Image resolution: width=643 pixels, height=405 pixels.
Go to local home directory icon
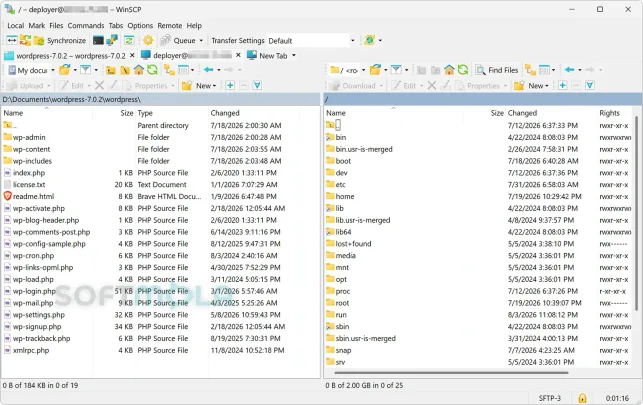point(139,70)
